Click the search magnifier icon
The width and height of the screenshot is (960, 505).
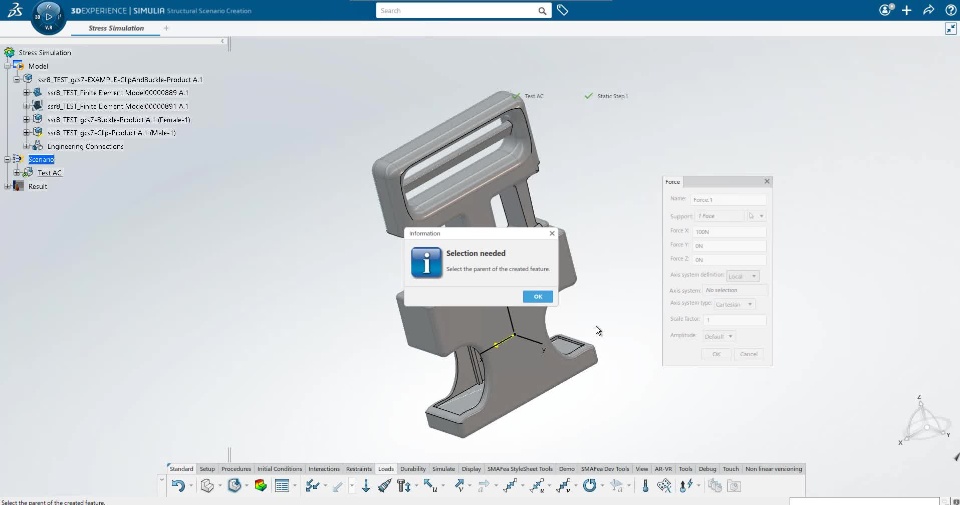click(542, 10)
